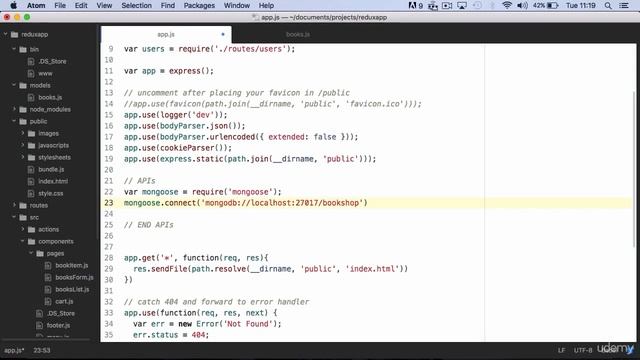Select .DS_Store file under bin
This screenshot has height=360, width=640.
coord(52,61)
